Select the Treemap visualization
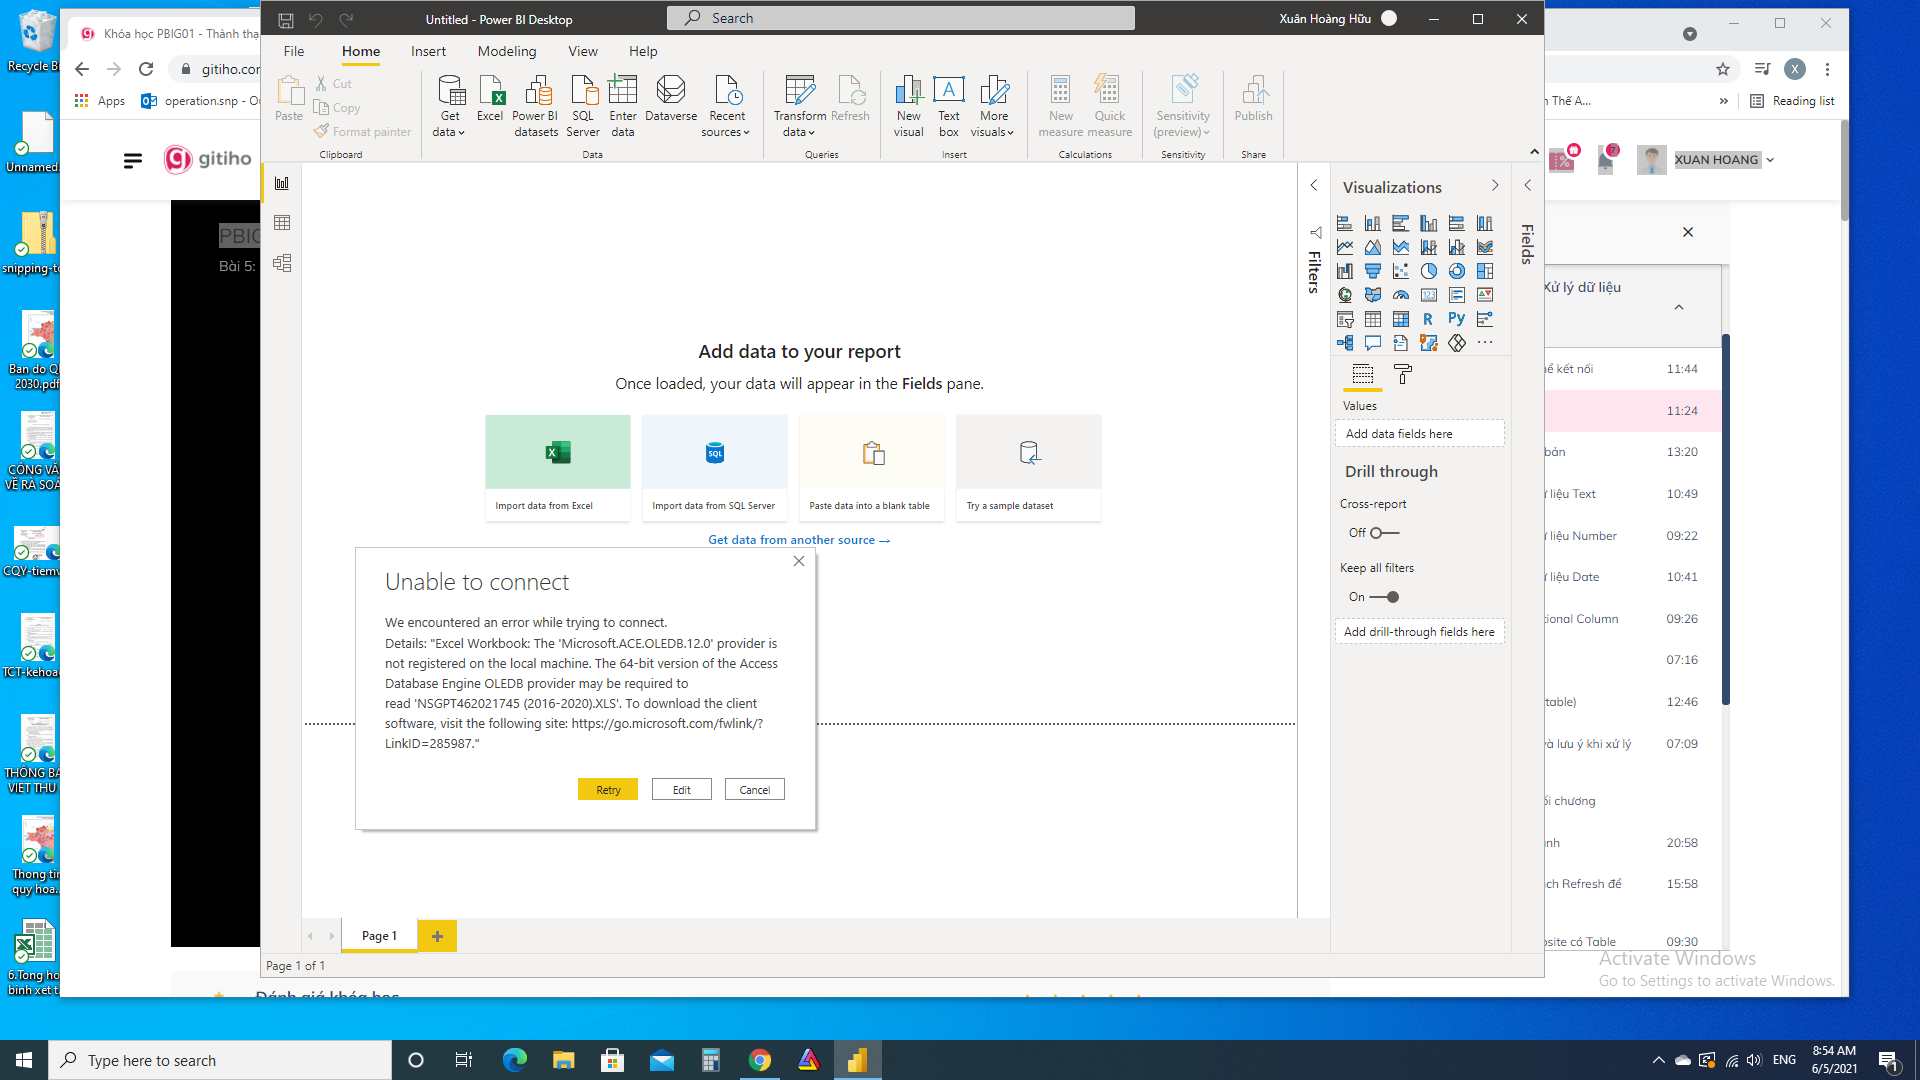The image size is (1920, 1080). (x=1485, y=271)
